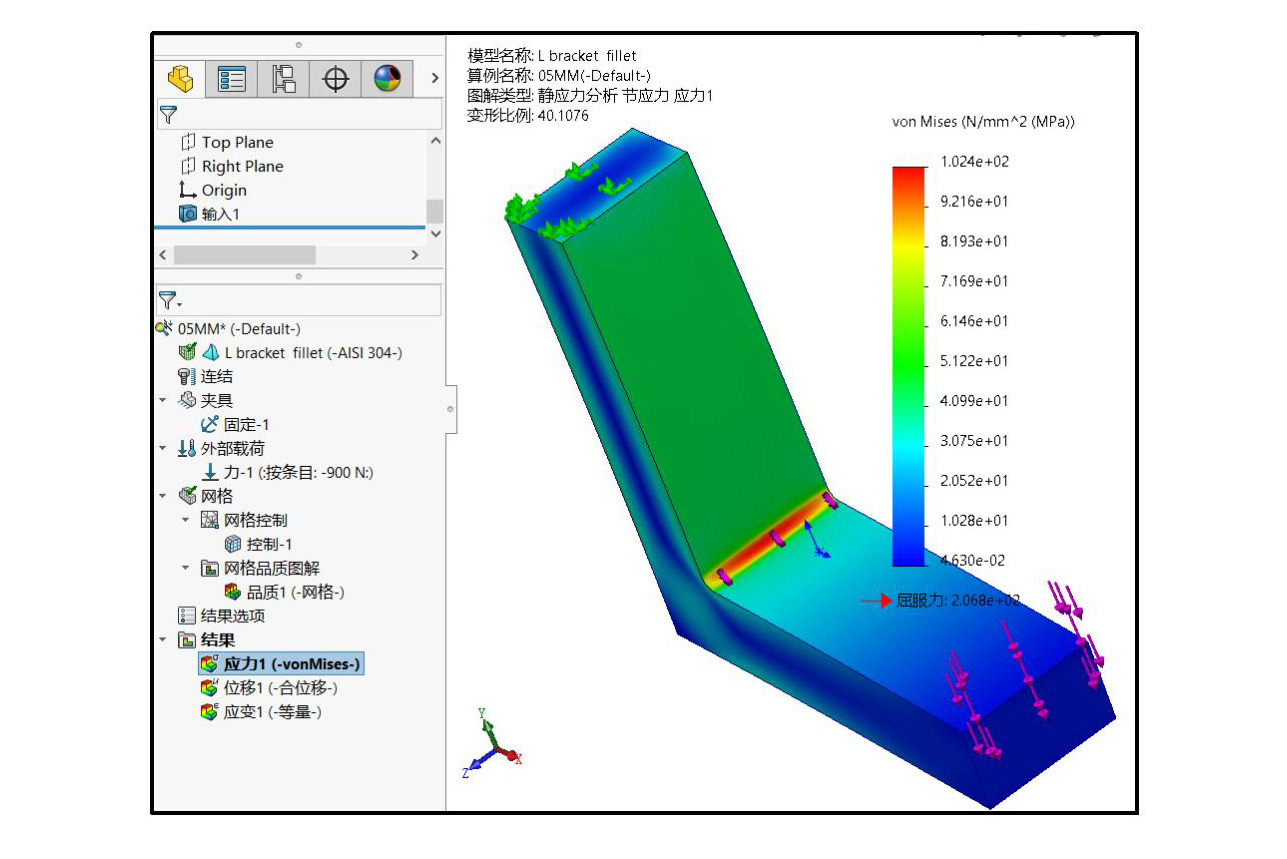Collapse the 外部载荷 external loads folder
The height and width of the screenshot is (859, 1287).
tap(163, 448)
